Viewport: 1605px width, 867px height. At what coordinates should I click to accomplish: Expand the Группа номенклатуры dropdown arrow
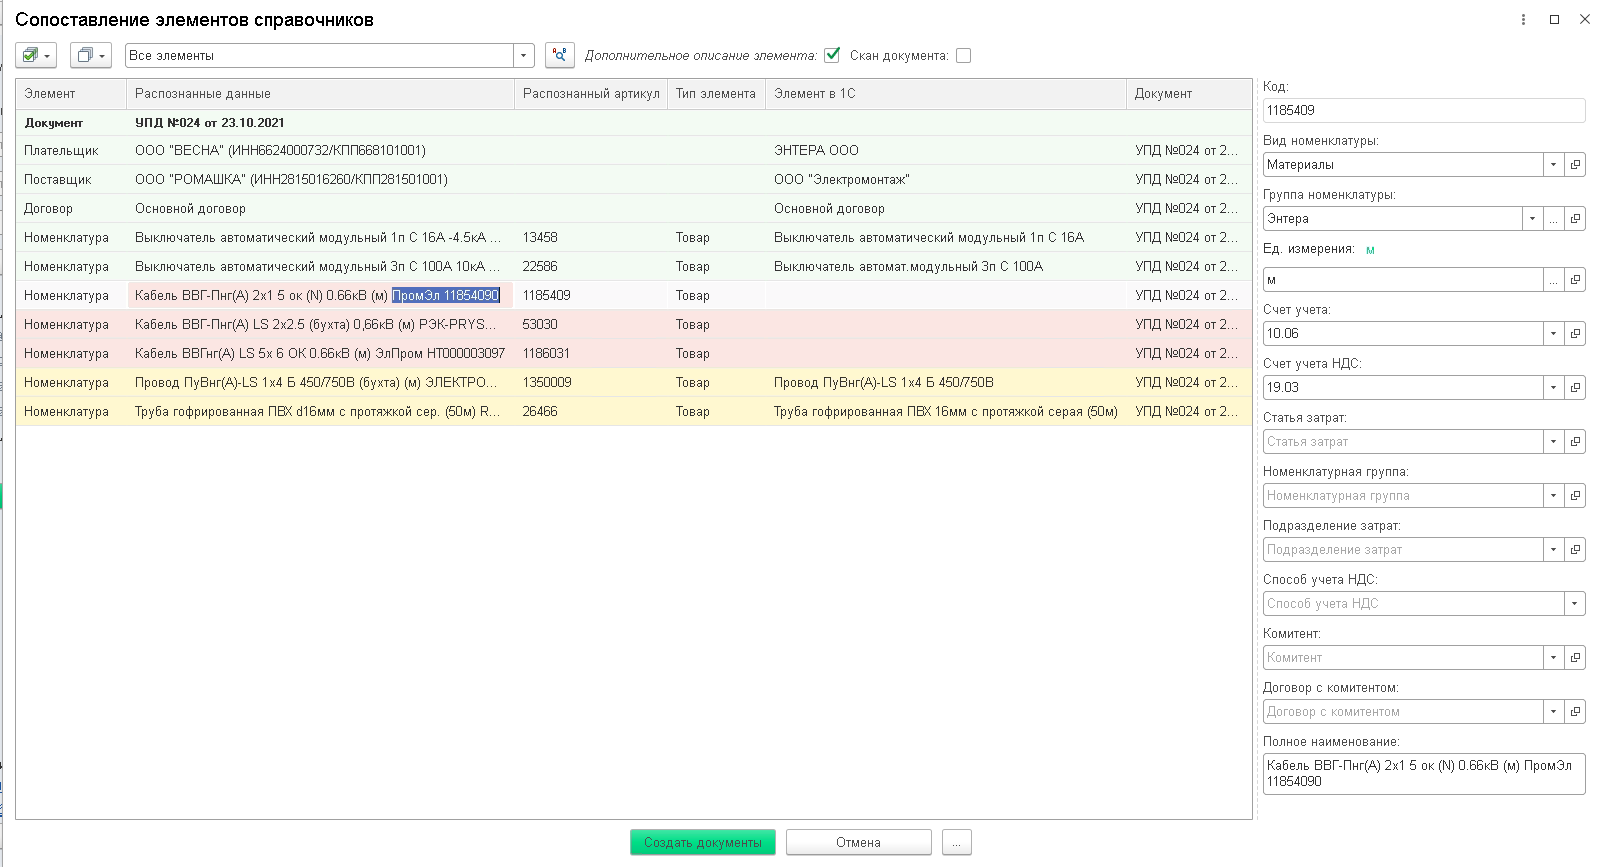(x=1532, y=218)
